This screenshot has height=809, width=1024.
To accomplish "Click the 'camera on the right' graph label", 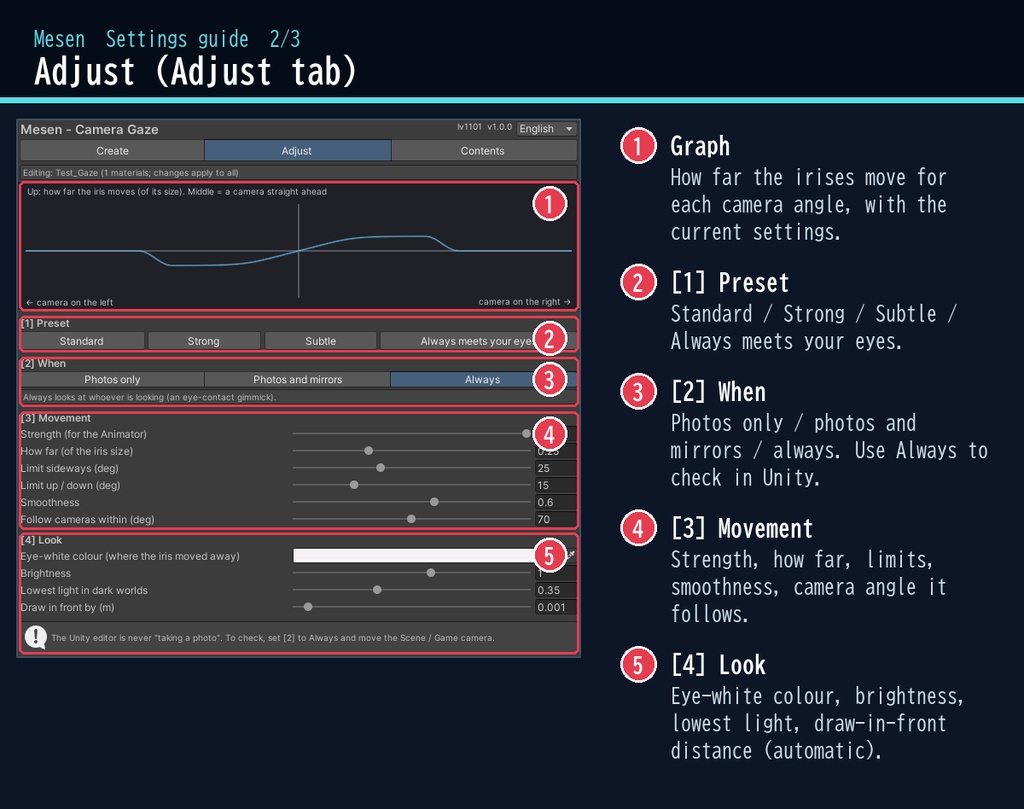I will click(524, 302).
